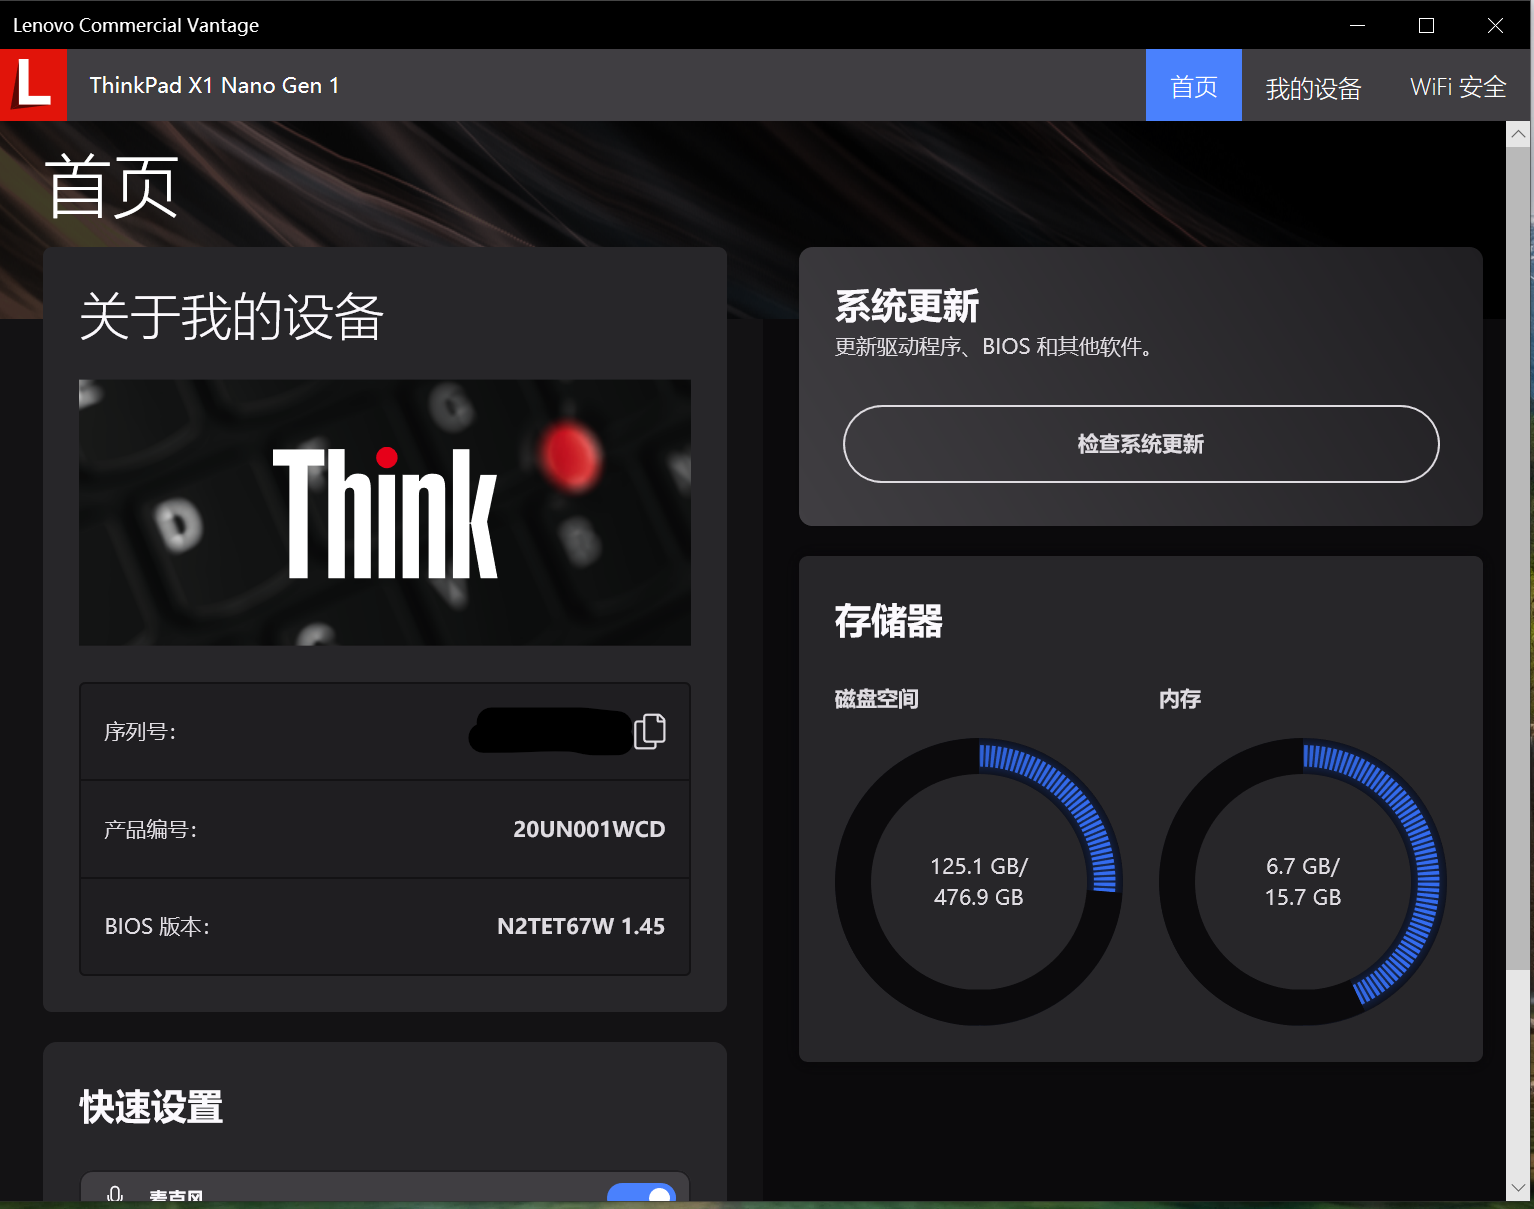Screen dimensions: 1534x1209
Task: Select BIOS version N2TET67W 1.45
Action: [x=581, y=926]
